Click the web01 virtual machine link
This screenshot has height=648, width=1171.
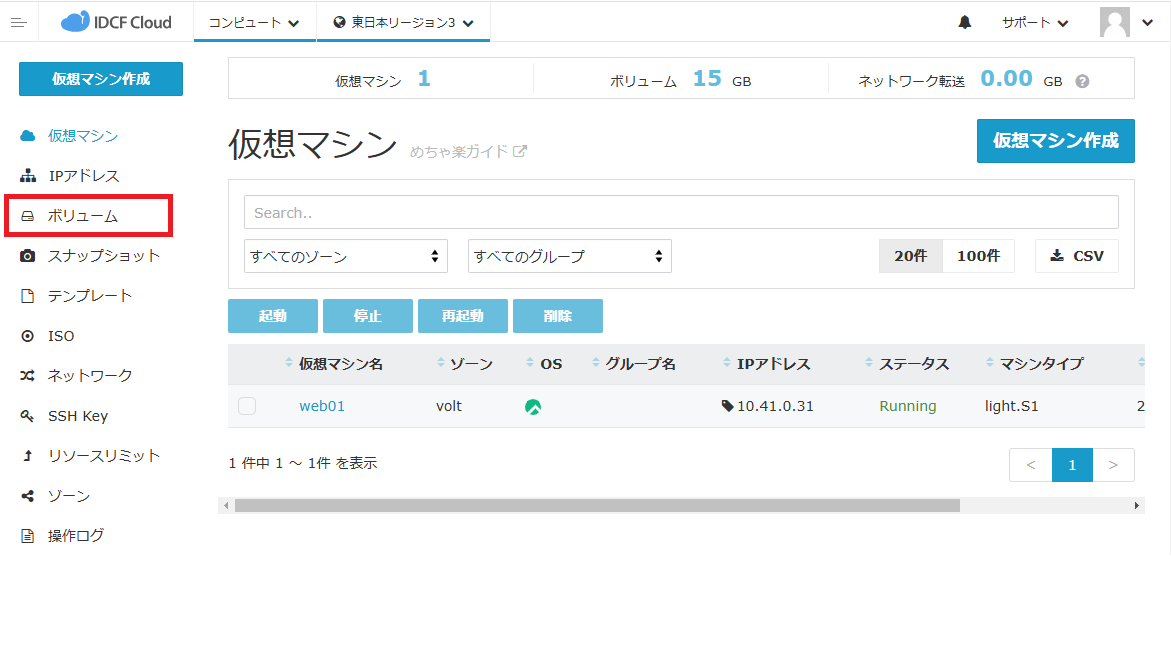click(x=322, y=406)
